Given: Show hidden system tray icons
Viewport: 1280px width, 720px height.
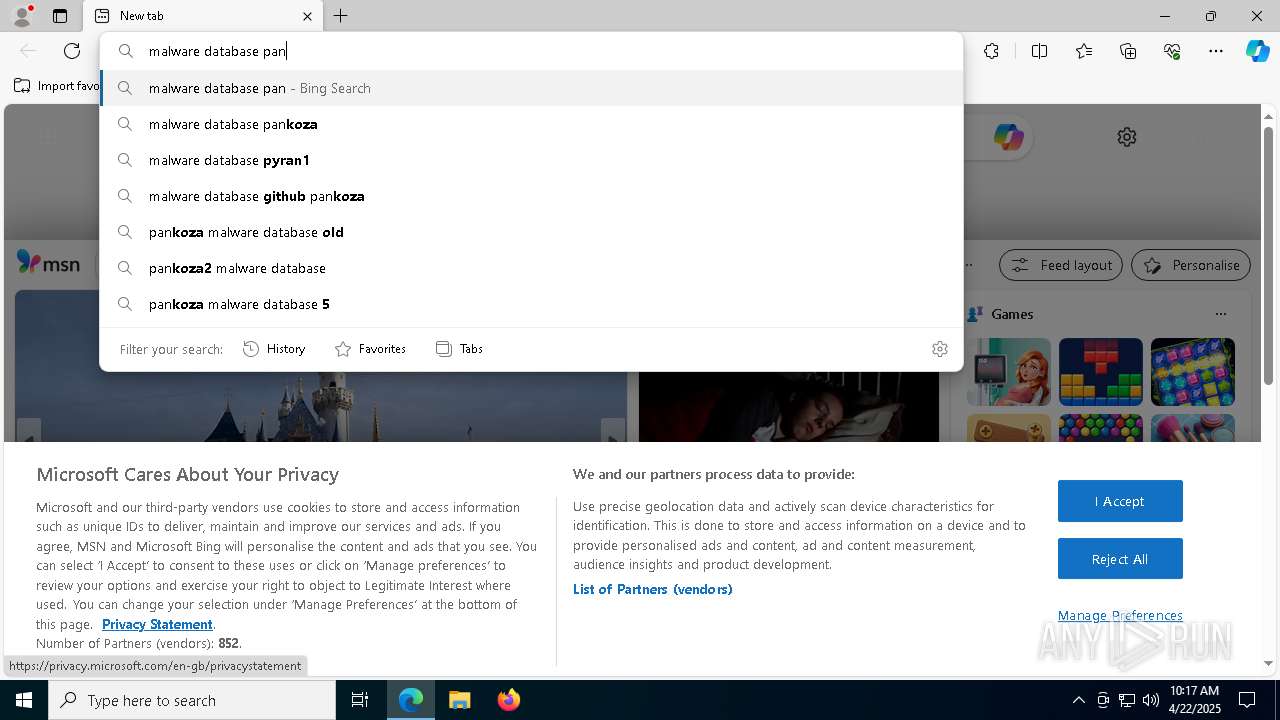Looking at the screenshot, I should coord(1078,700).
